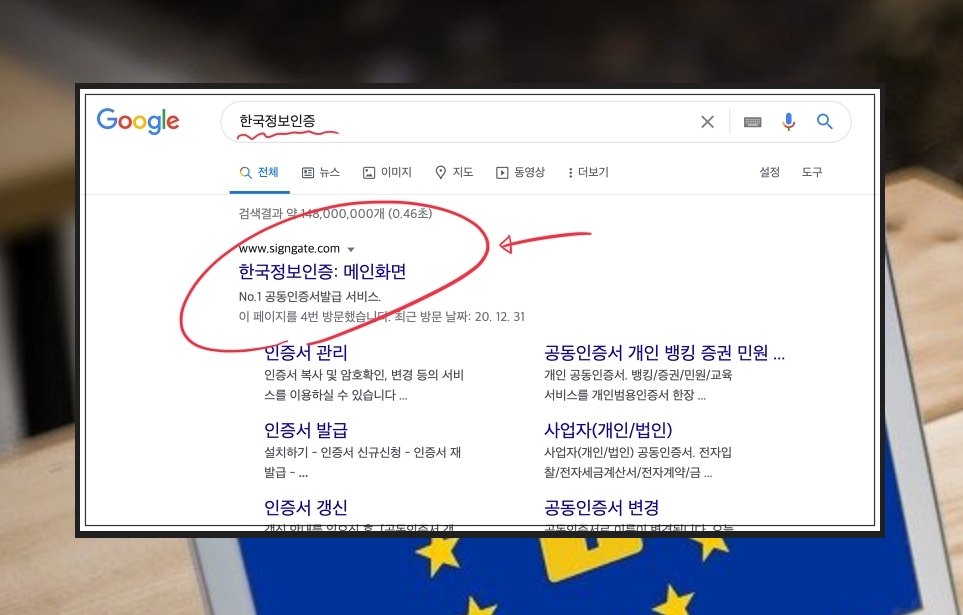Open 공동인증서 개인 뱅킹 증권 민원 sitelink
963x615 pixels.
tap(665, 353)
